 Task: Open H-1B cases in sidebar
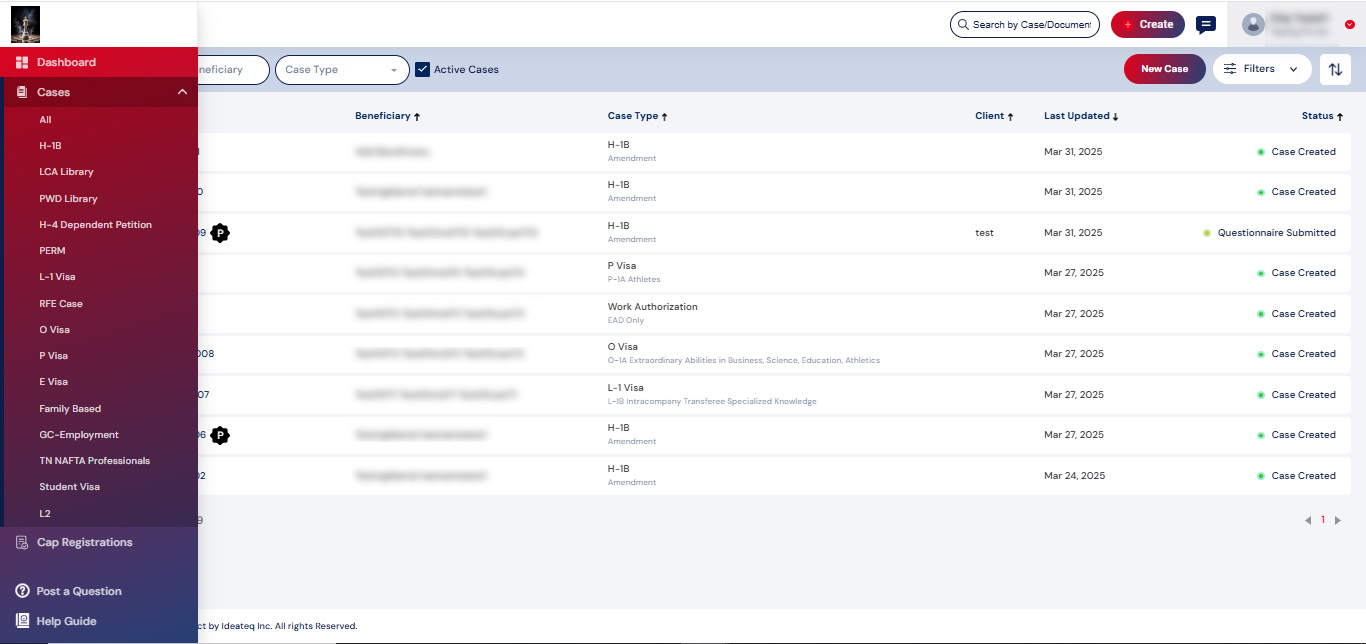click(x=50, y=146)
